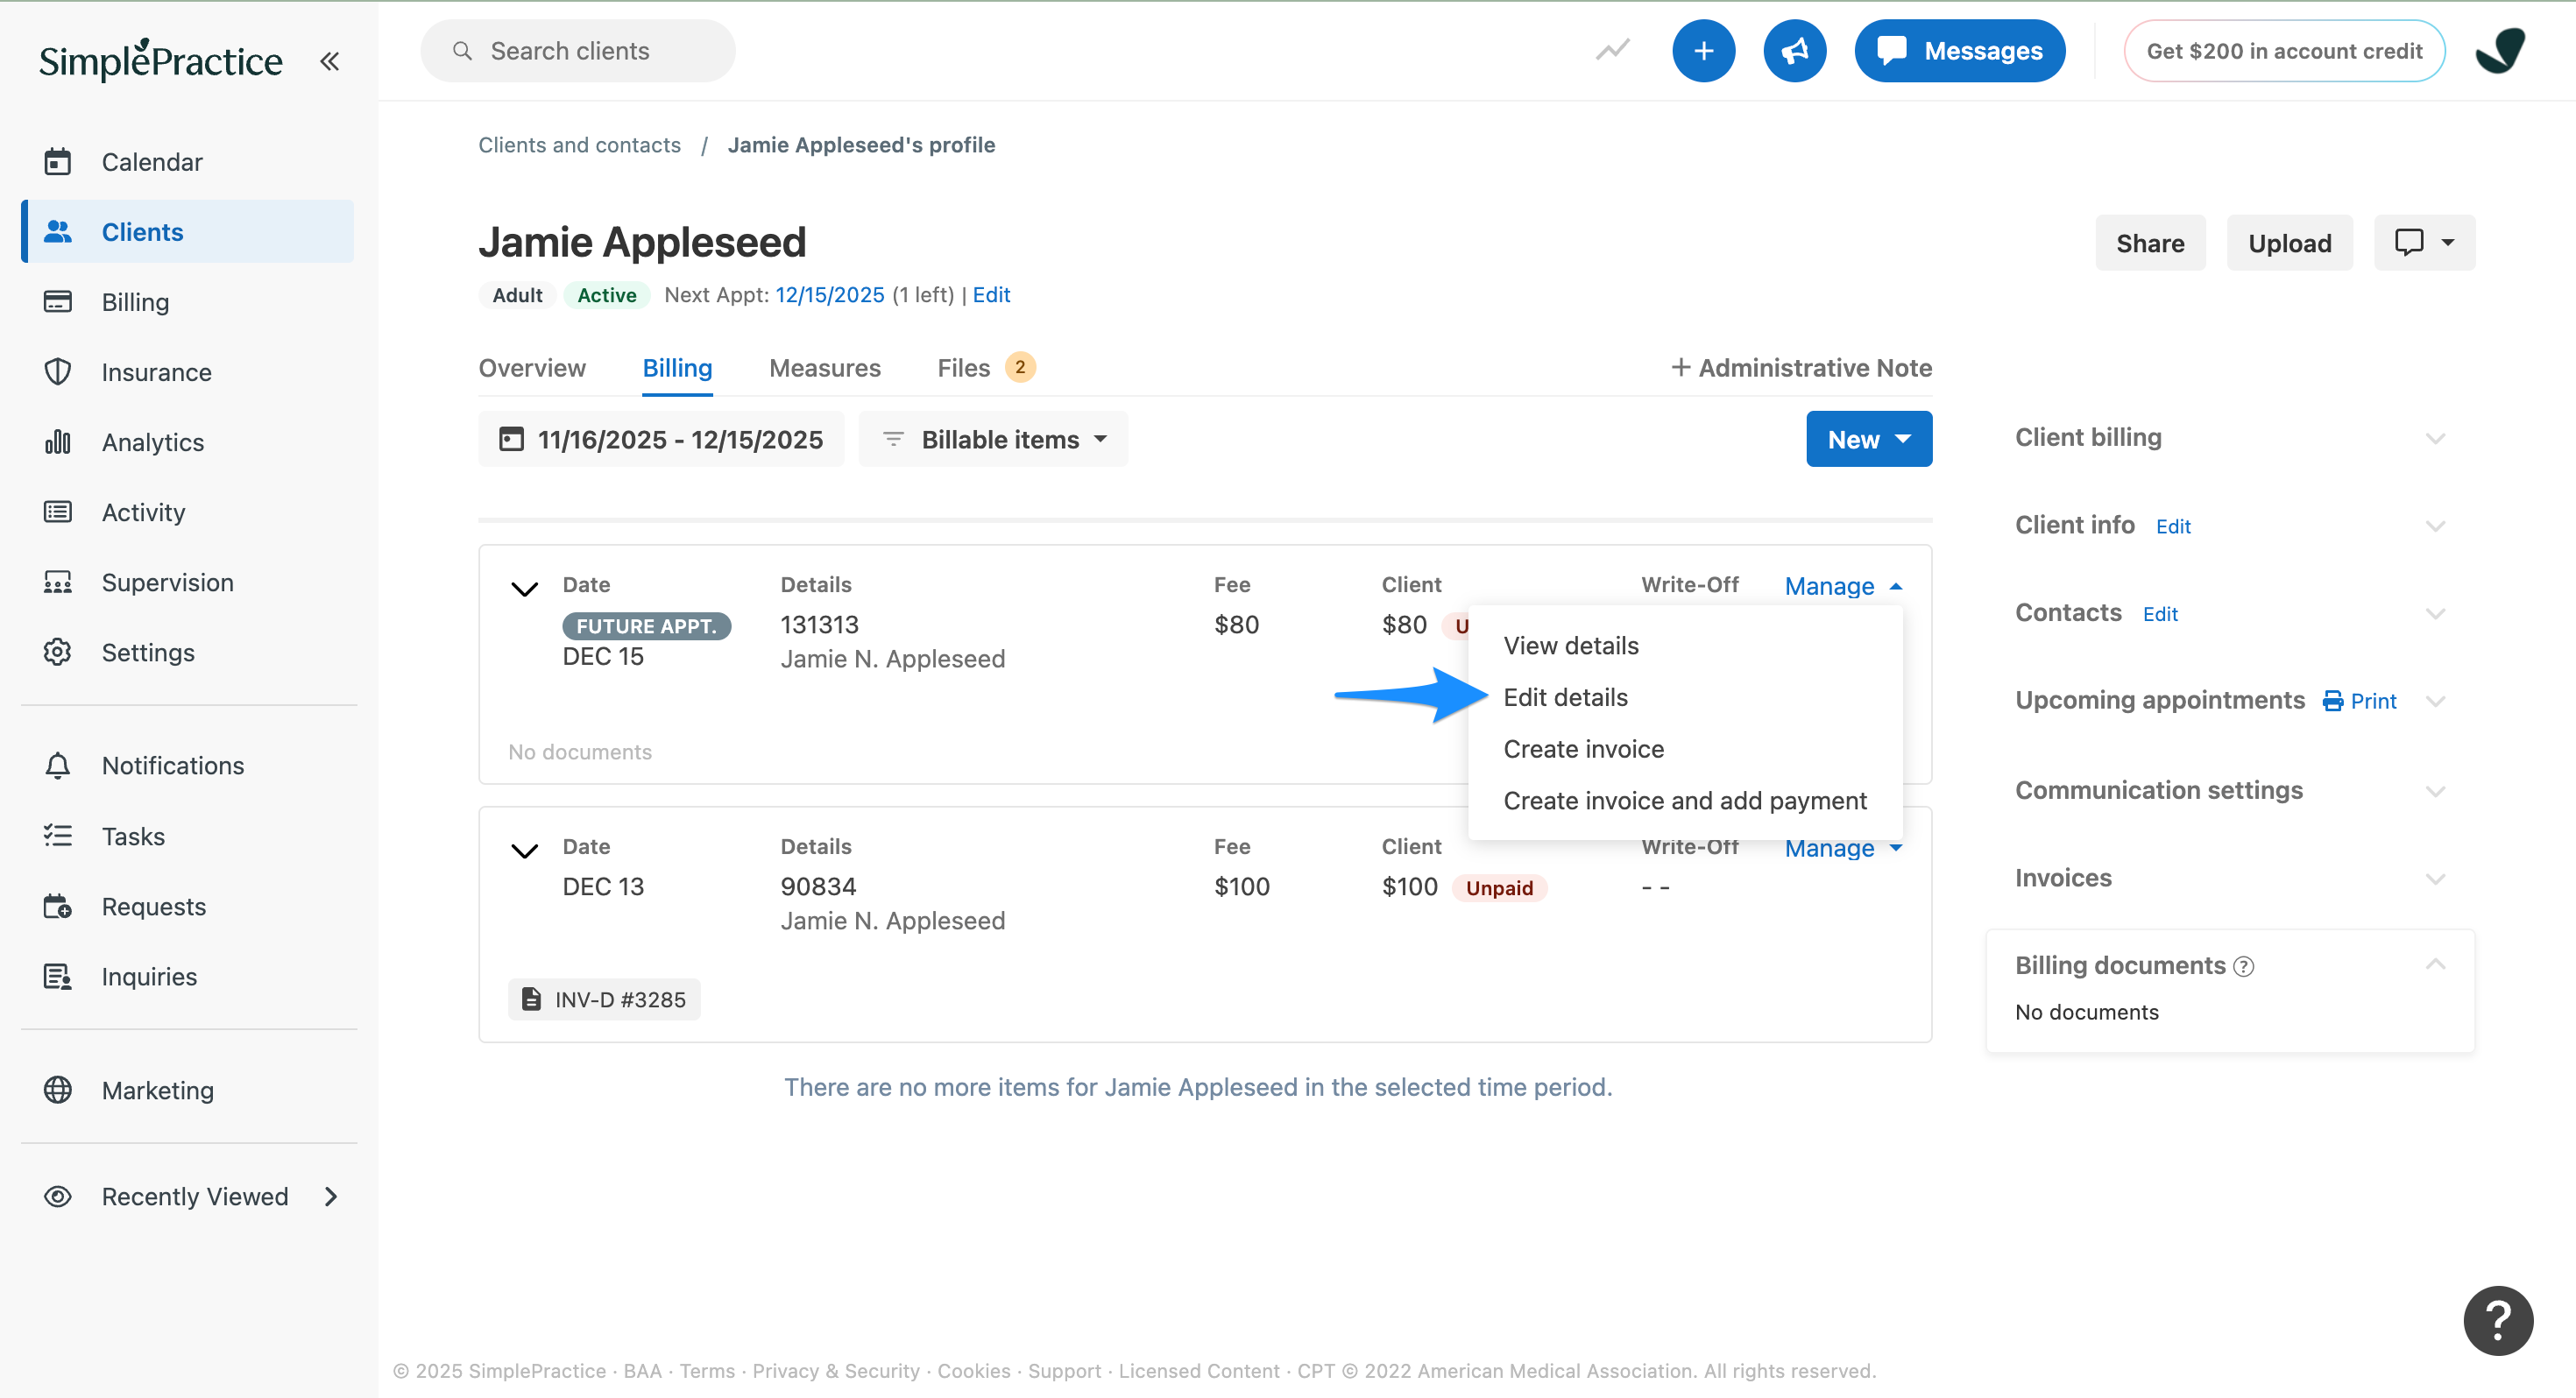Close the Manage menu for DEC 15 item
The width and height of the screenshot is (2576, 1398).
tap(1843, 586)
